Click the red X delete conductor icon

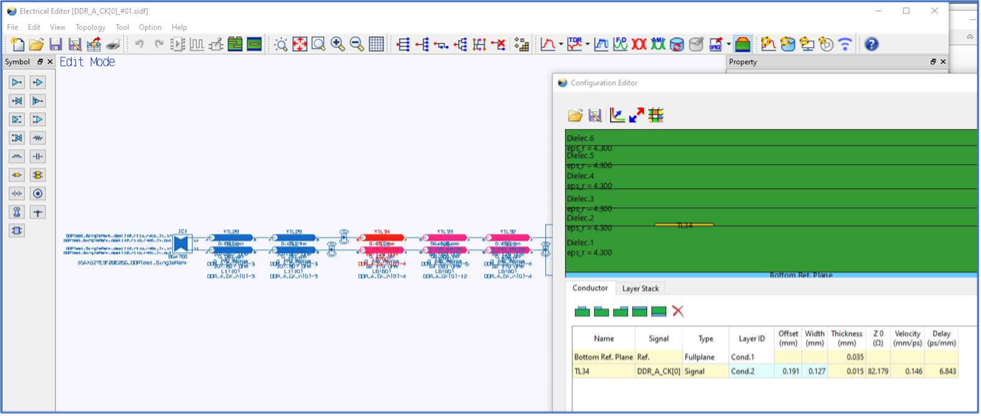678,311
